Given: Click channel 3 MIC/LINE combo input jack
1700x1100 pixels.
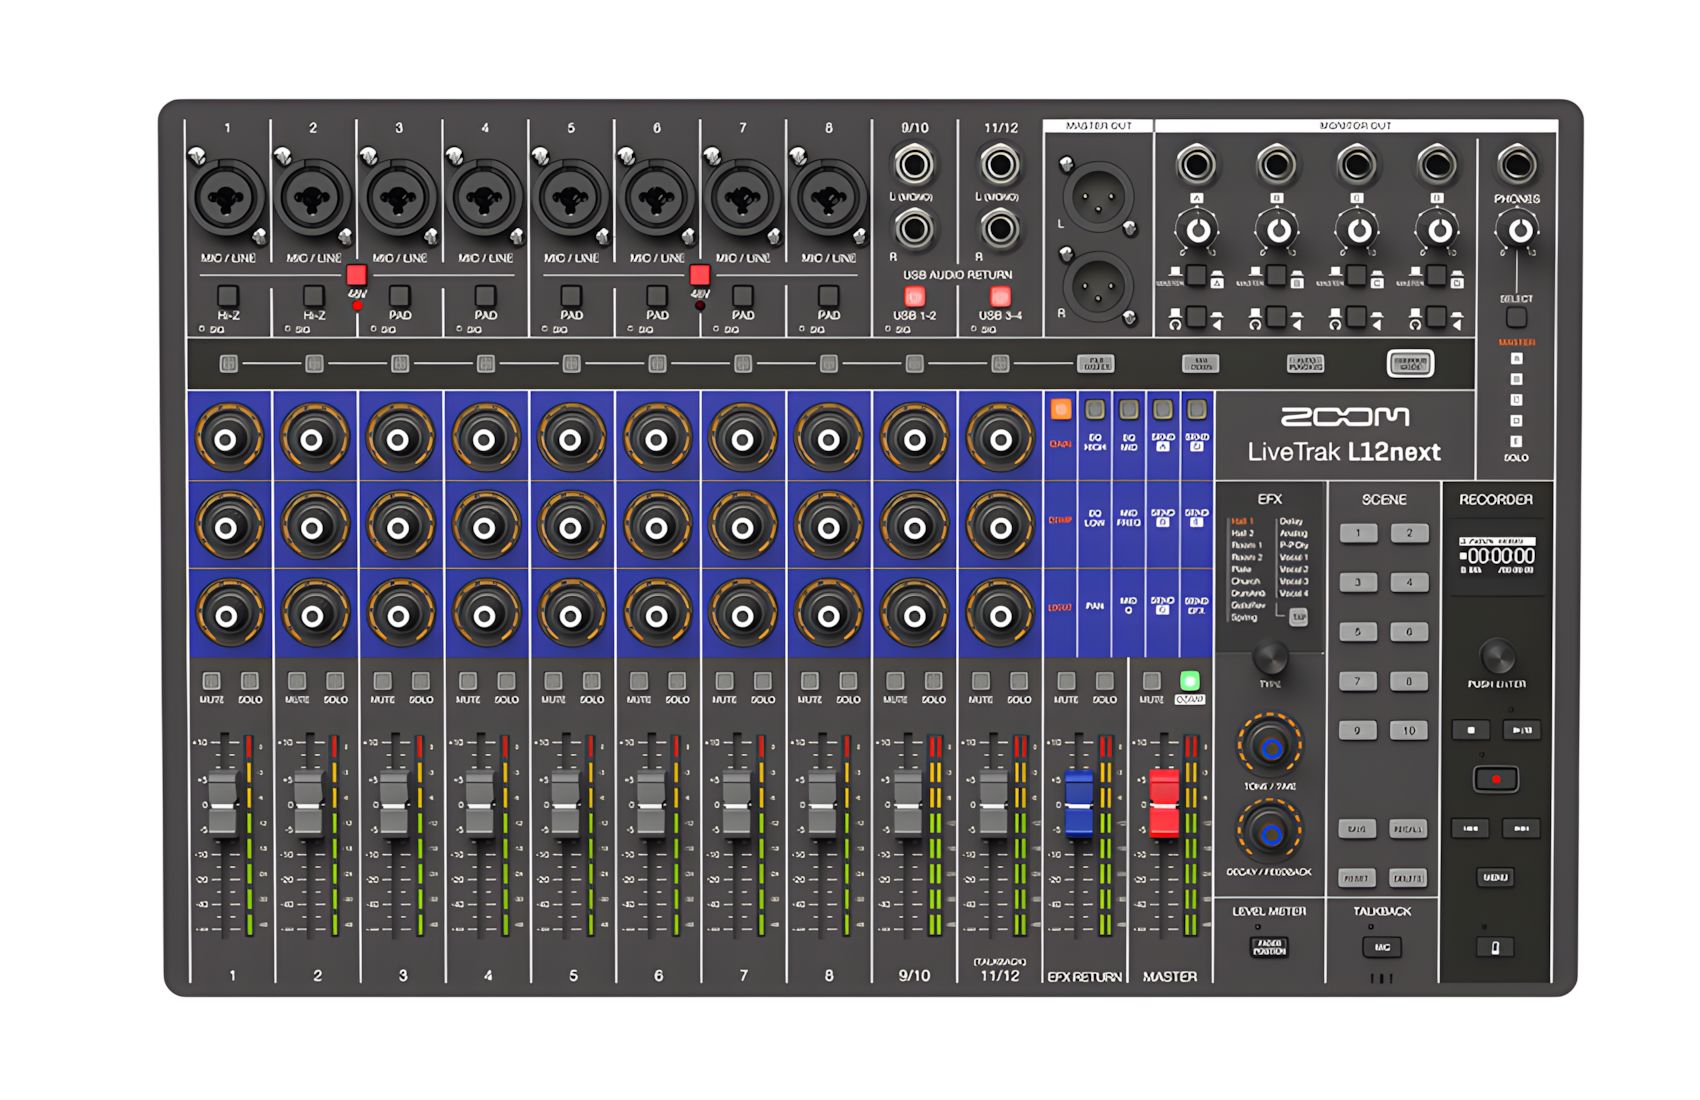Looking at the screenshot, I should click(399, 198).
